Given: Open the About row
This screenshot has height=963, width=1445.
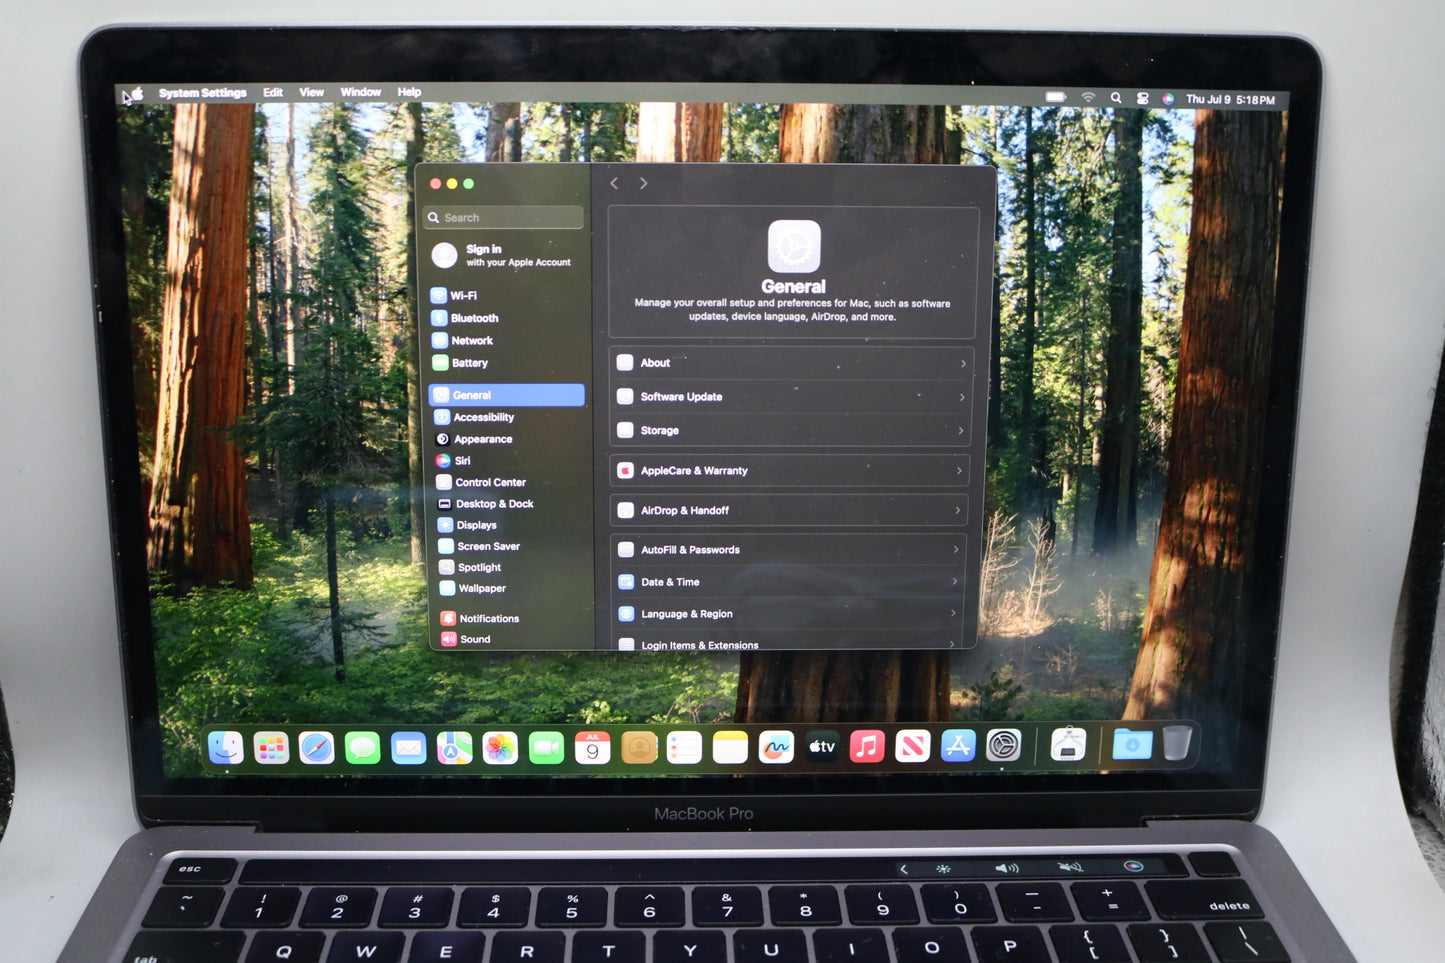Looking at the screenshot, I should coord(792,363).
